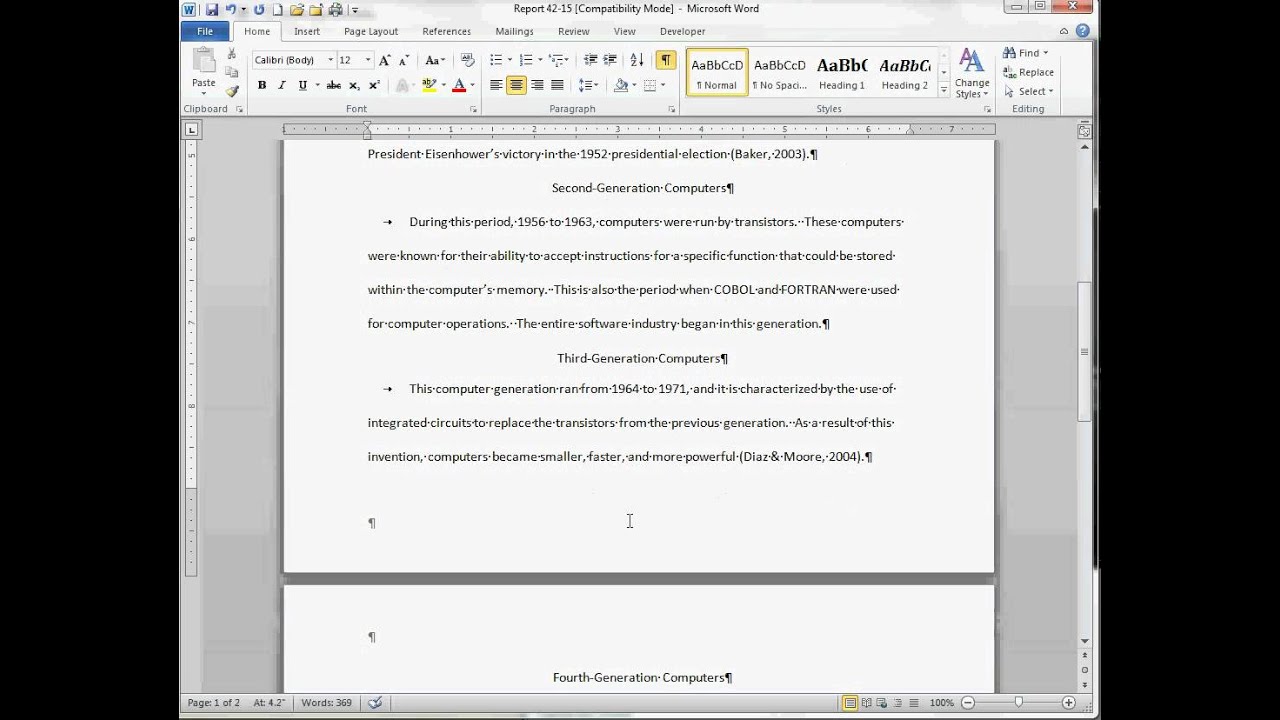Expand the Numbering list dropdown arrow
This screenshot has height=720, width=1280.
click(x=538, y=60)
